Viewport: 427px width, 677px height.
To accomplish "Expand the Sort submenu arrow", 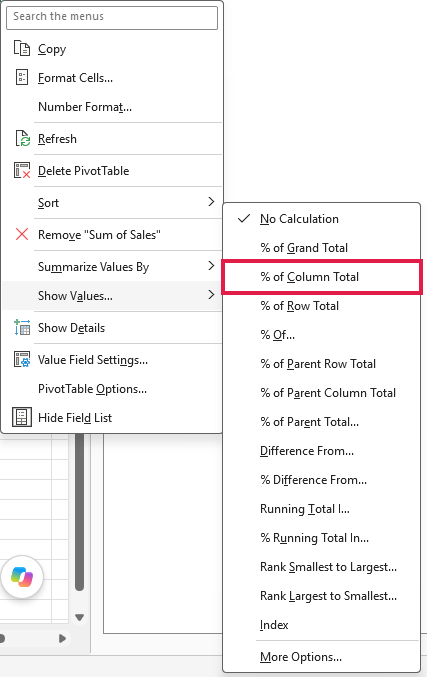I will (211, 202).
